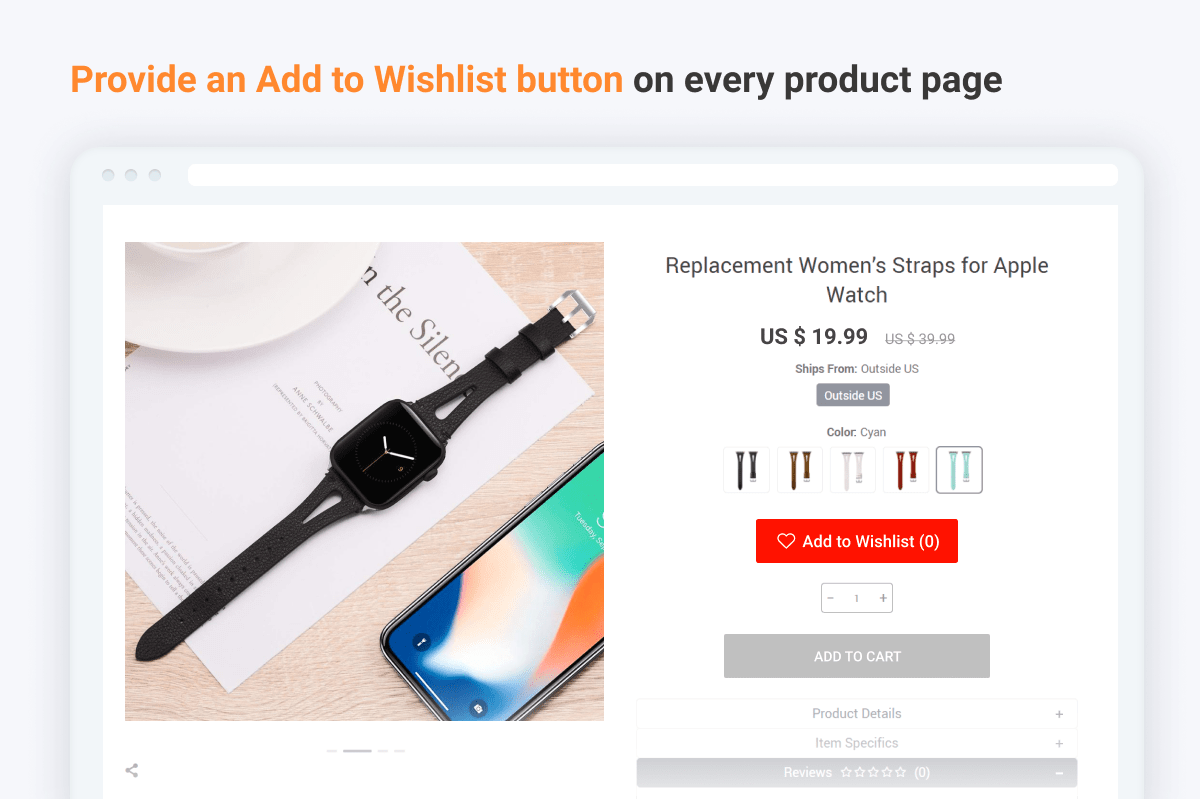Click the Add to Wishlist button
Viewport: 1200px width, 799px height.
(x=857, y=541)
